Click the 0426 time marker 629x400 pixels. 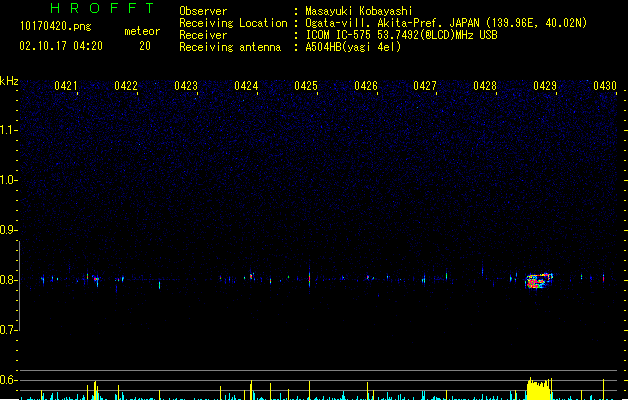pyautogui.click(x=366, y=86)
